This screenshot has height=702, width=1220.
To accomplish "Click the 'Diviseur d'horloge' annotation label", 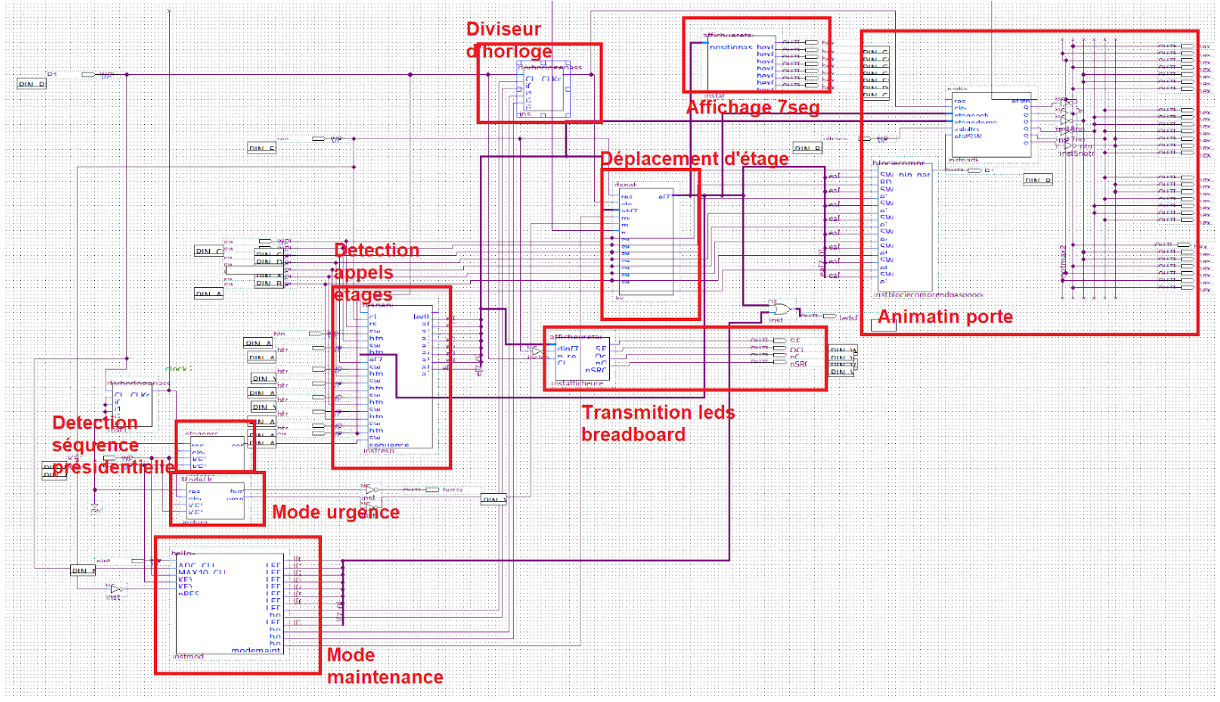I will pos(508,39).
